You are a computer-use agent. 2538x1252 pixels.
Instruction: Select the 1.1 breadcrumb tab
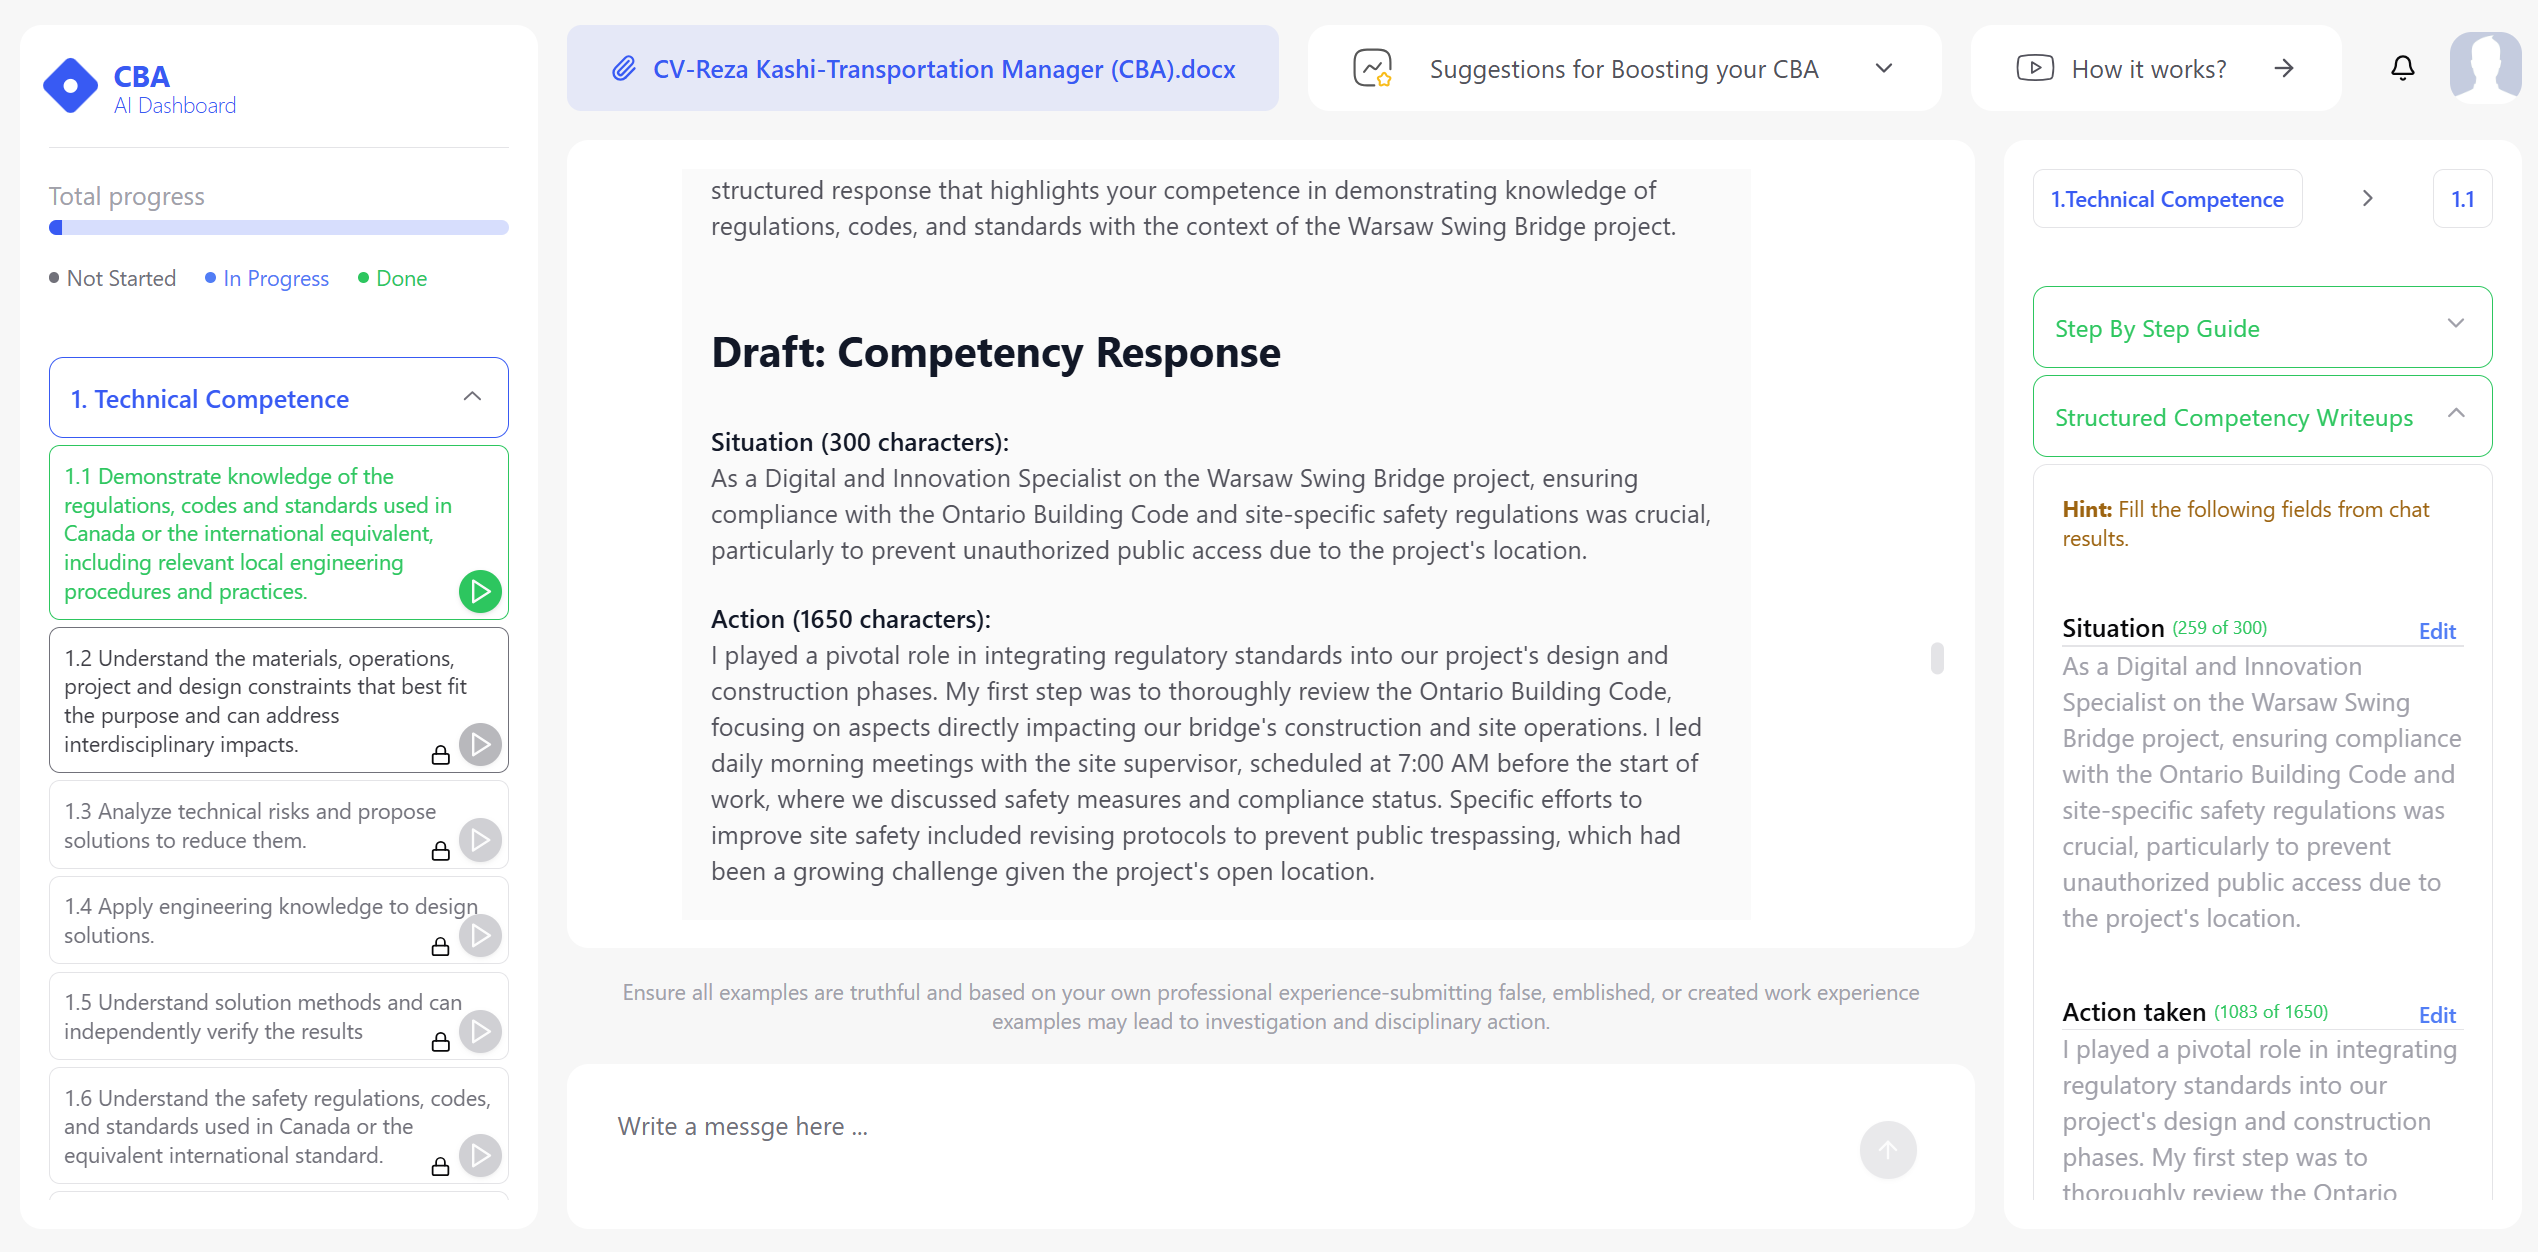tap(2462, 199)
